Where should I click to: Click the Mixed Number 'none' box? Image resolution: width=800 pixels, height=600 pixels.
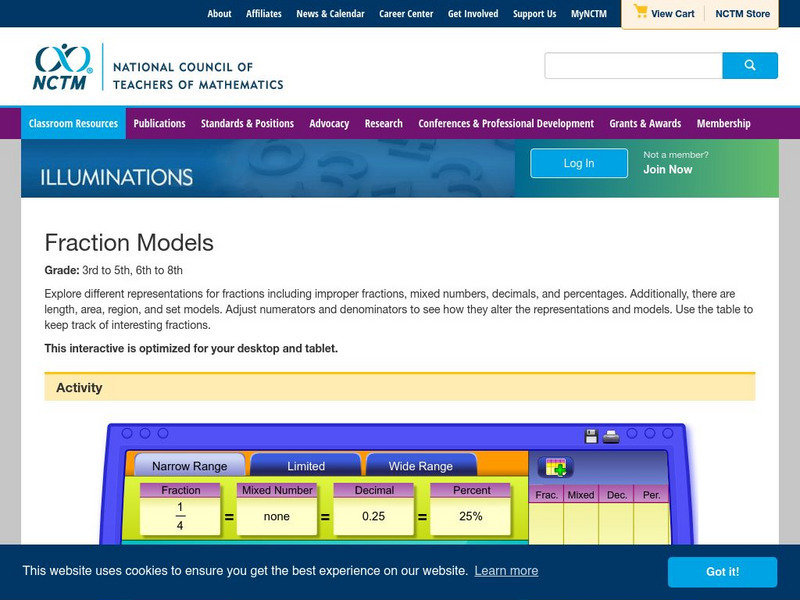coord(277,516)
